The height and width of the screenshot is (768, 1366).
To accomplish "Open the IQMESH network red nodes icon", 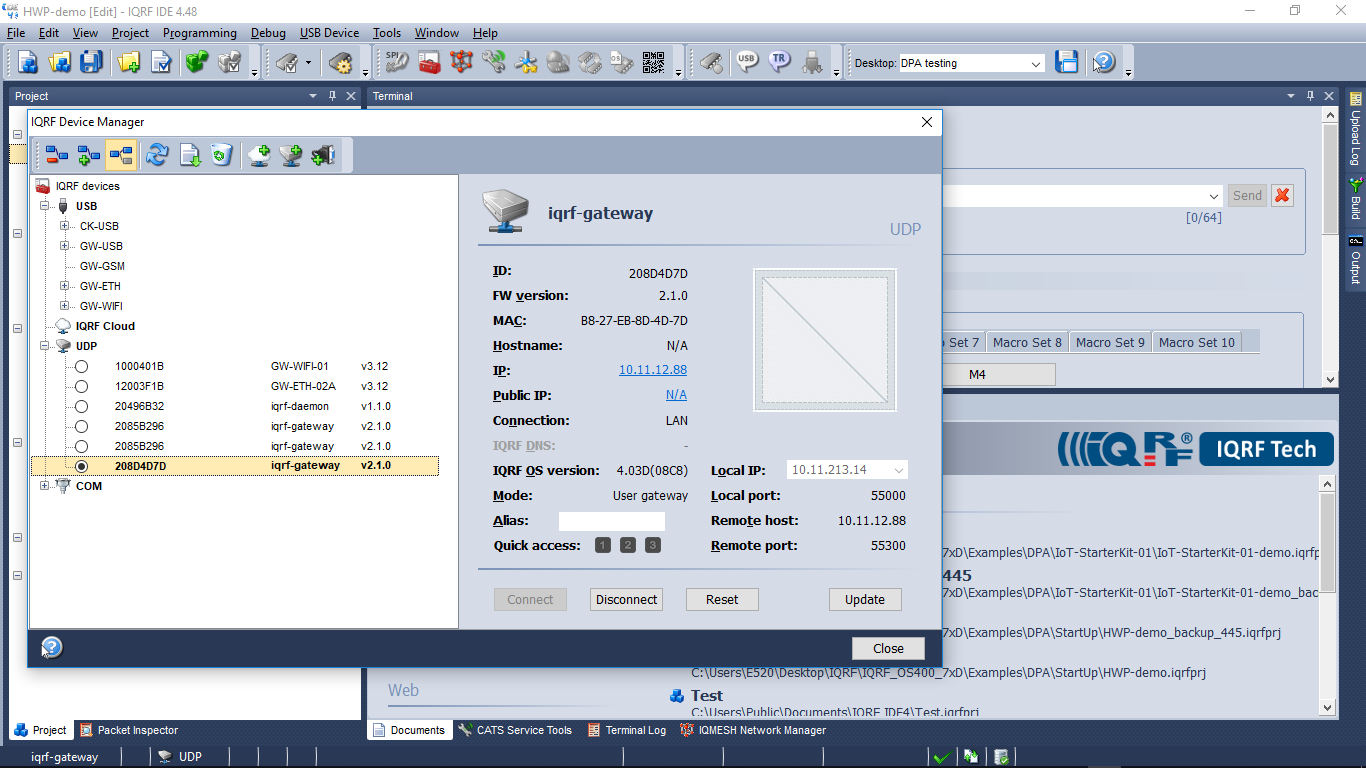I will 461,62.
